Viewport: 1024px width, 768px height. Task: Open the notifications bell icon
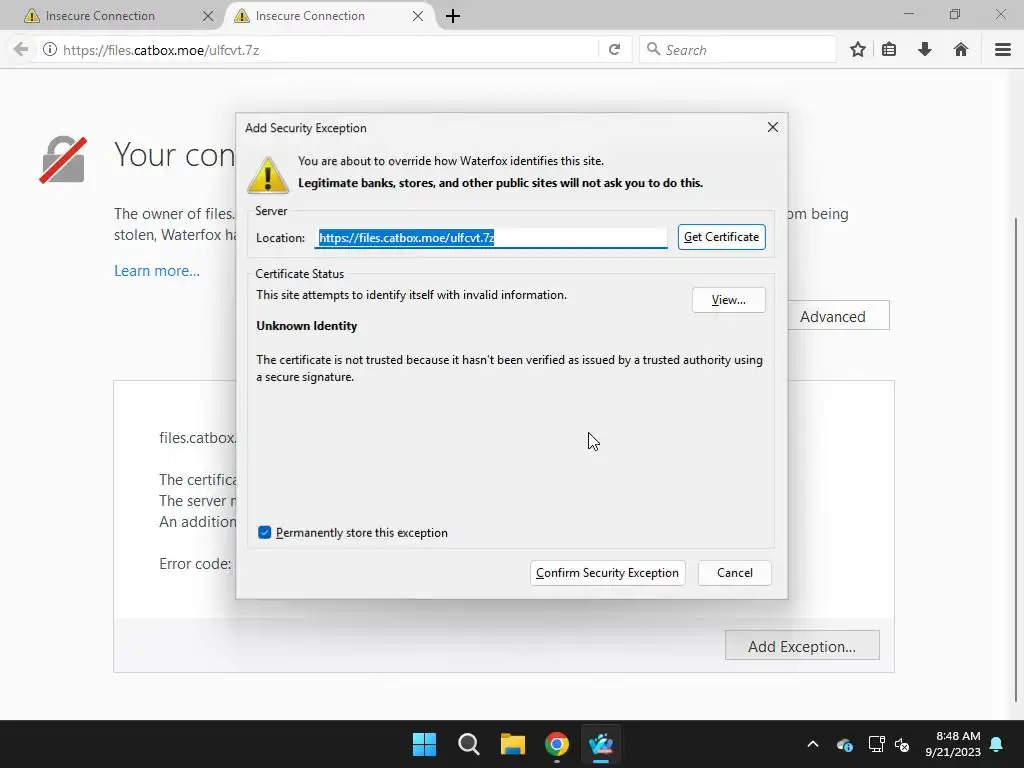pyautogui.click(x=997, y=744)
